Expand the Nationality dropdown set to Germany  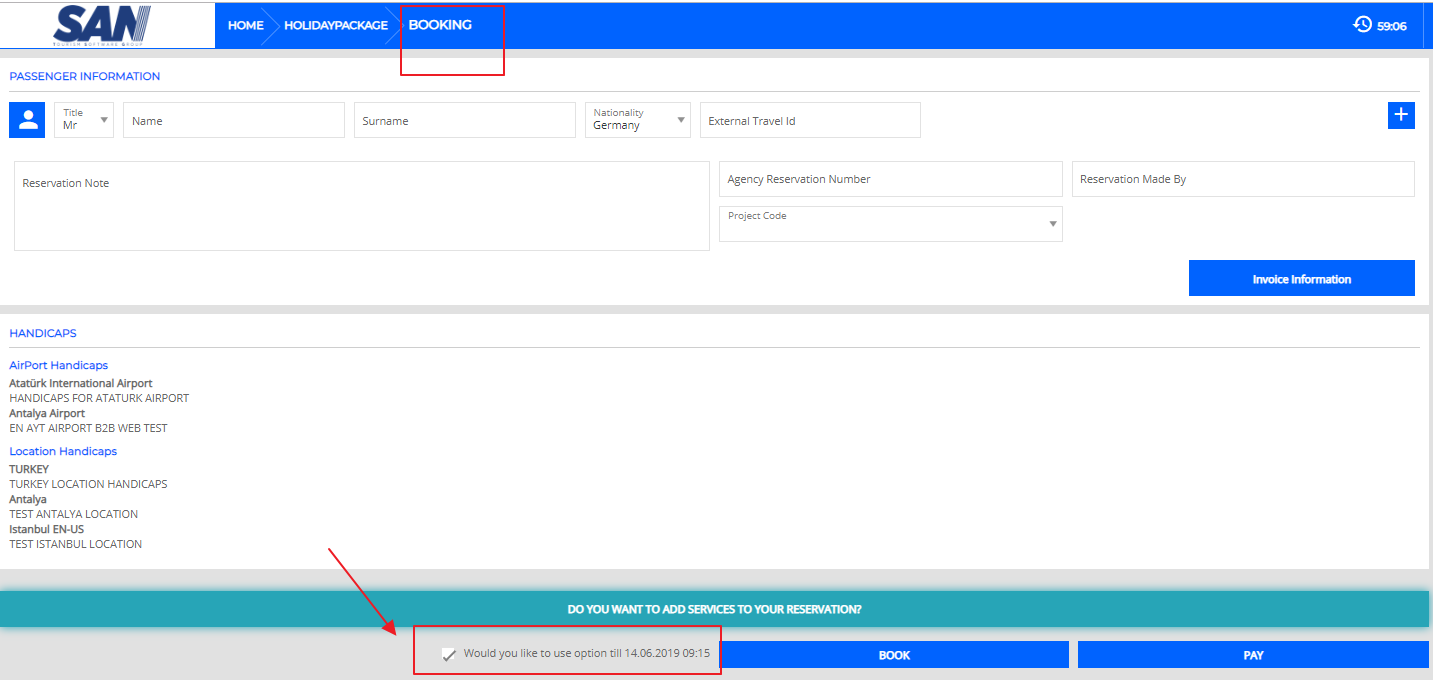(637, 120)
